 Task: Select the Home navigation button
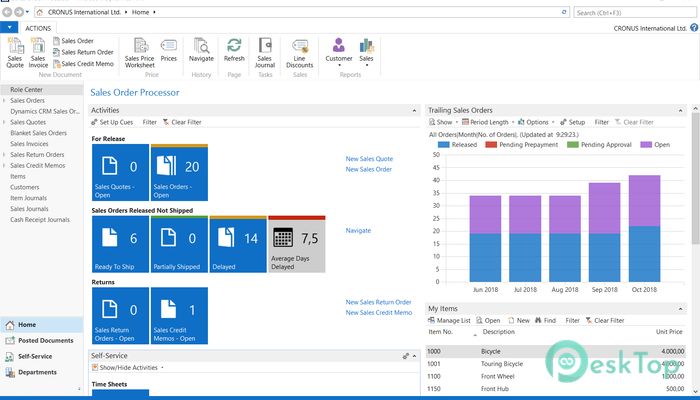pos(42,325)
